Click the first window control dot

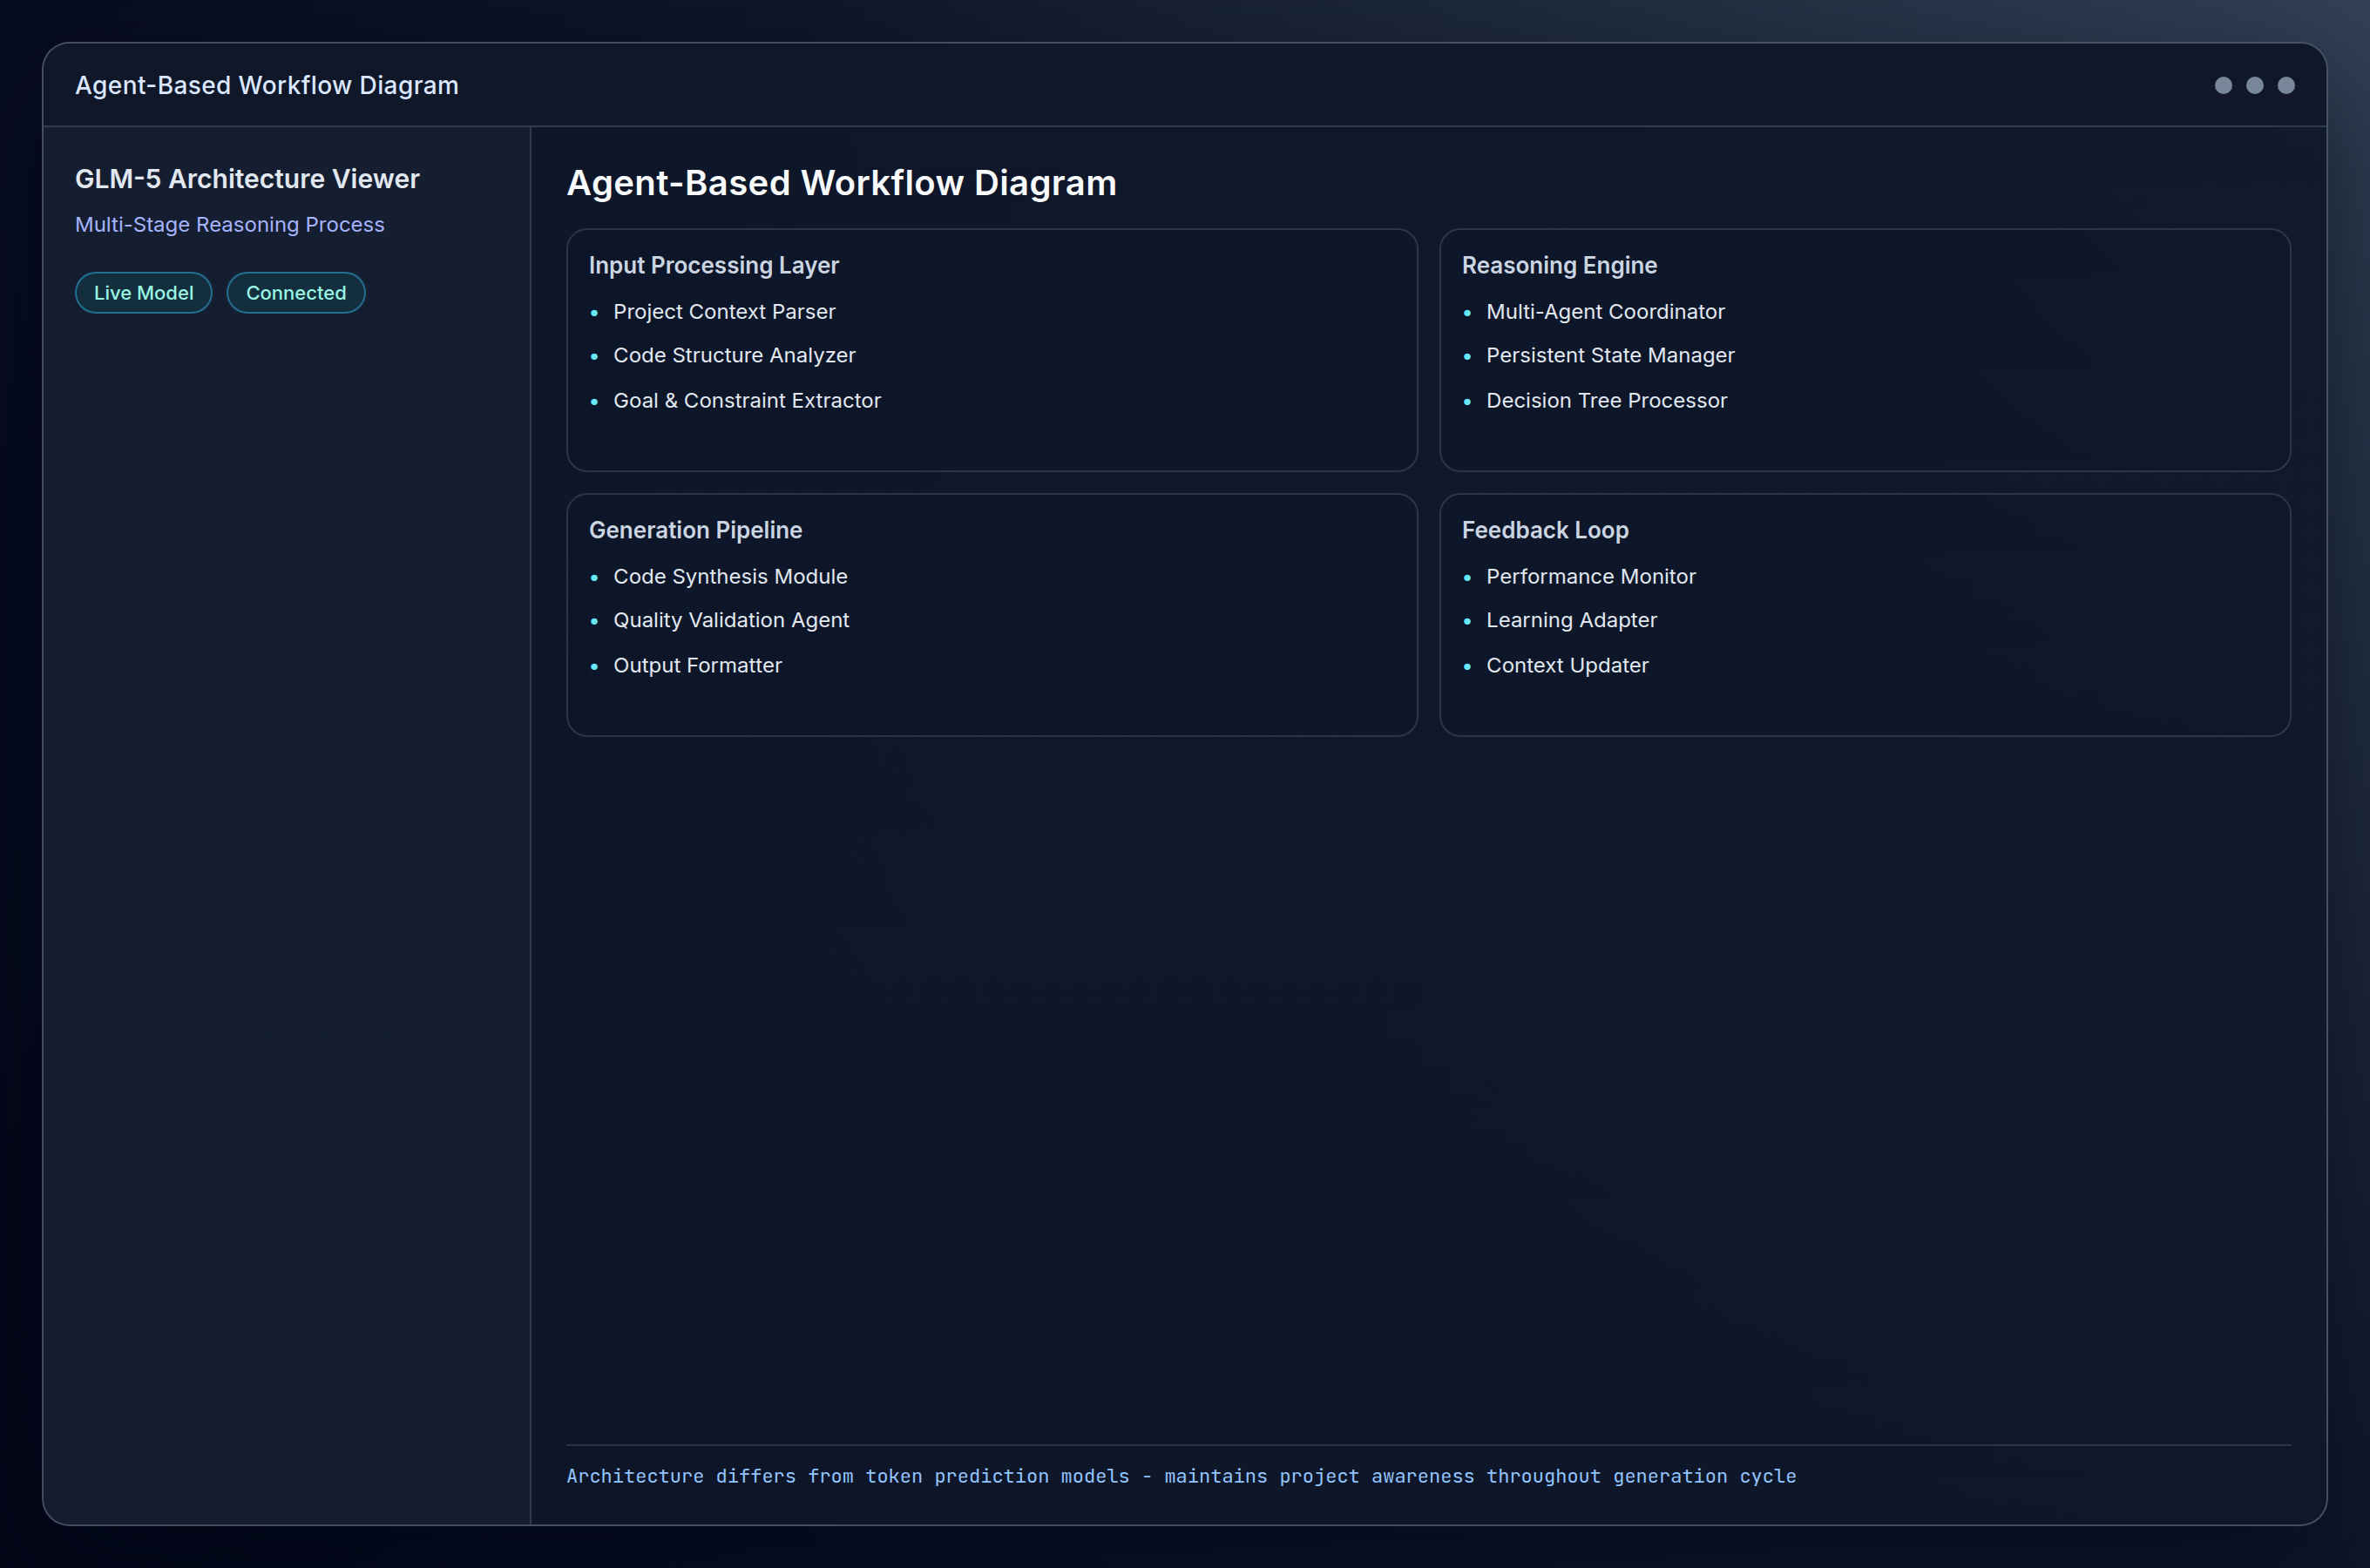pyautogui.click(x=2222, y=86)
